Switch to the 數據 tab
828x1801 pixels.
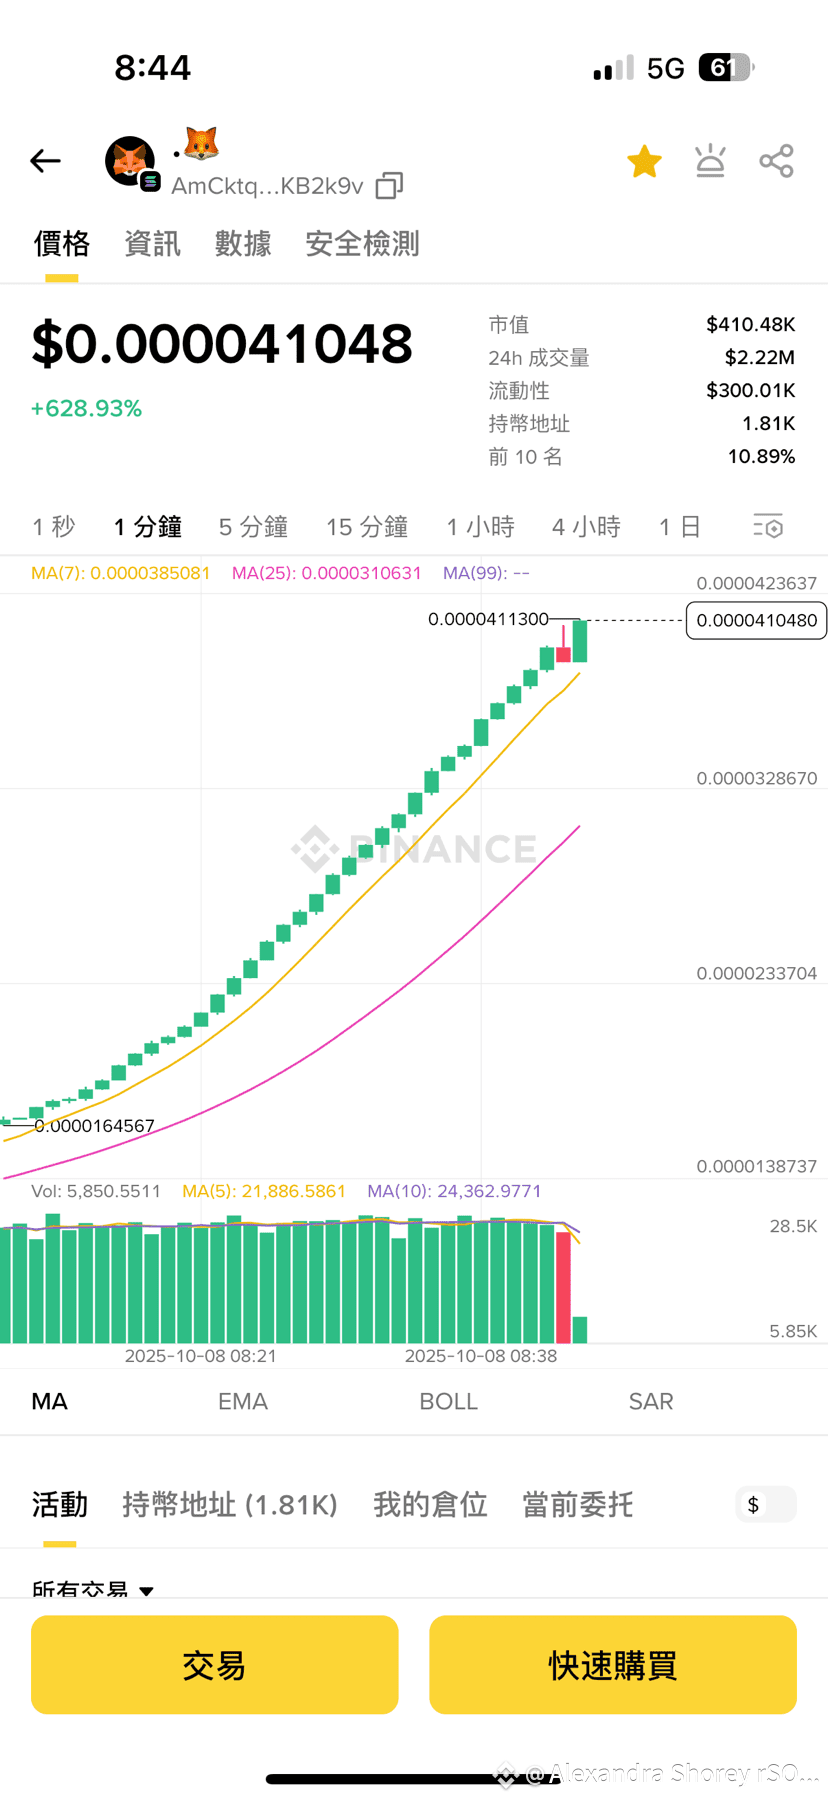tap(243, 244)
